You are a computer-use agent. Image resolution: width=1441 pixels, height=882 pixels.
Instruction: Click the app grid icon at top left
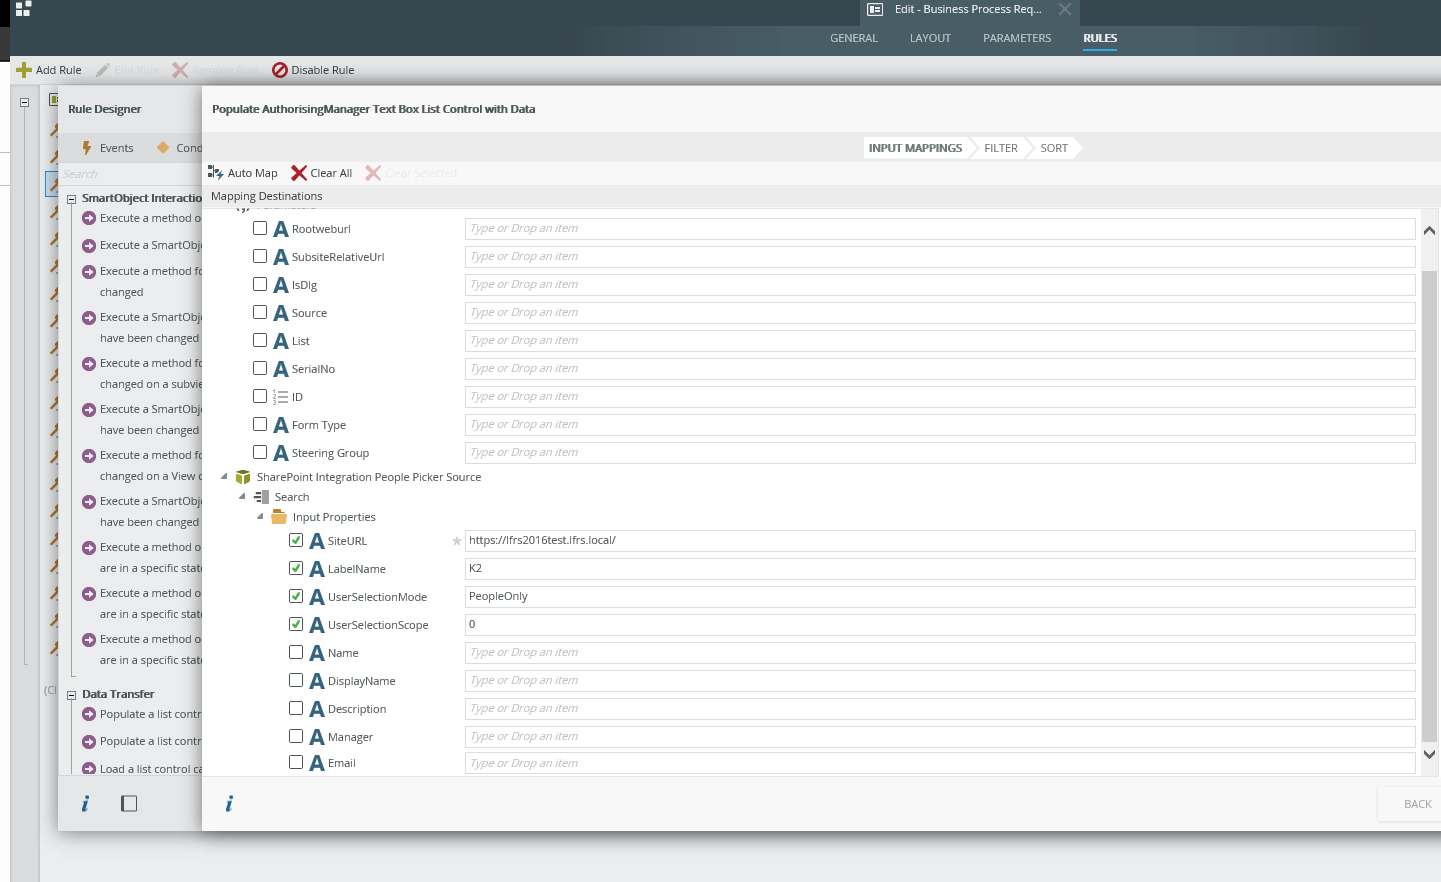tap(23, 9)
